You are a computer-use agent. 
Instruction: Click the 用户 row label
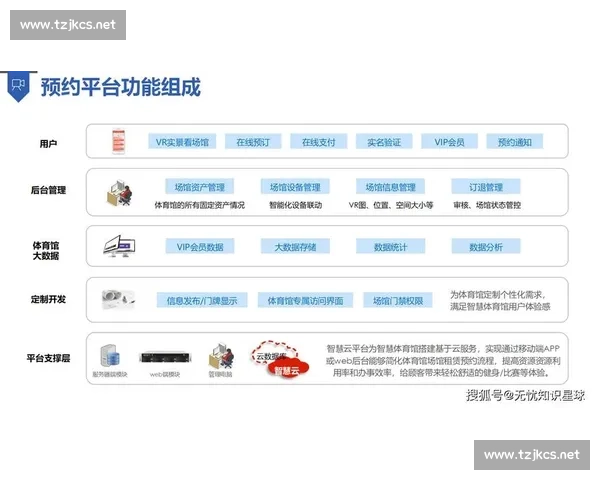[48, 144]
